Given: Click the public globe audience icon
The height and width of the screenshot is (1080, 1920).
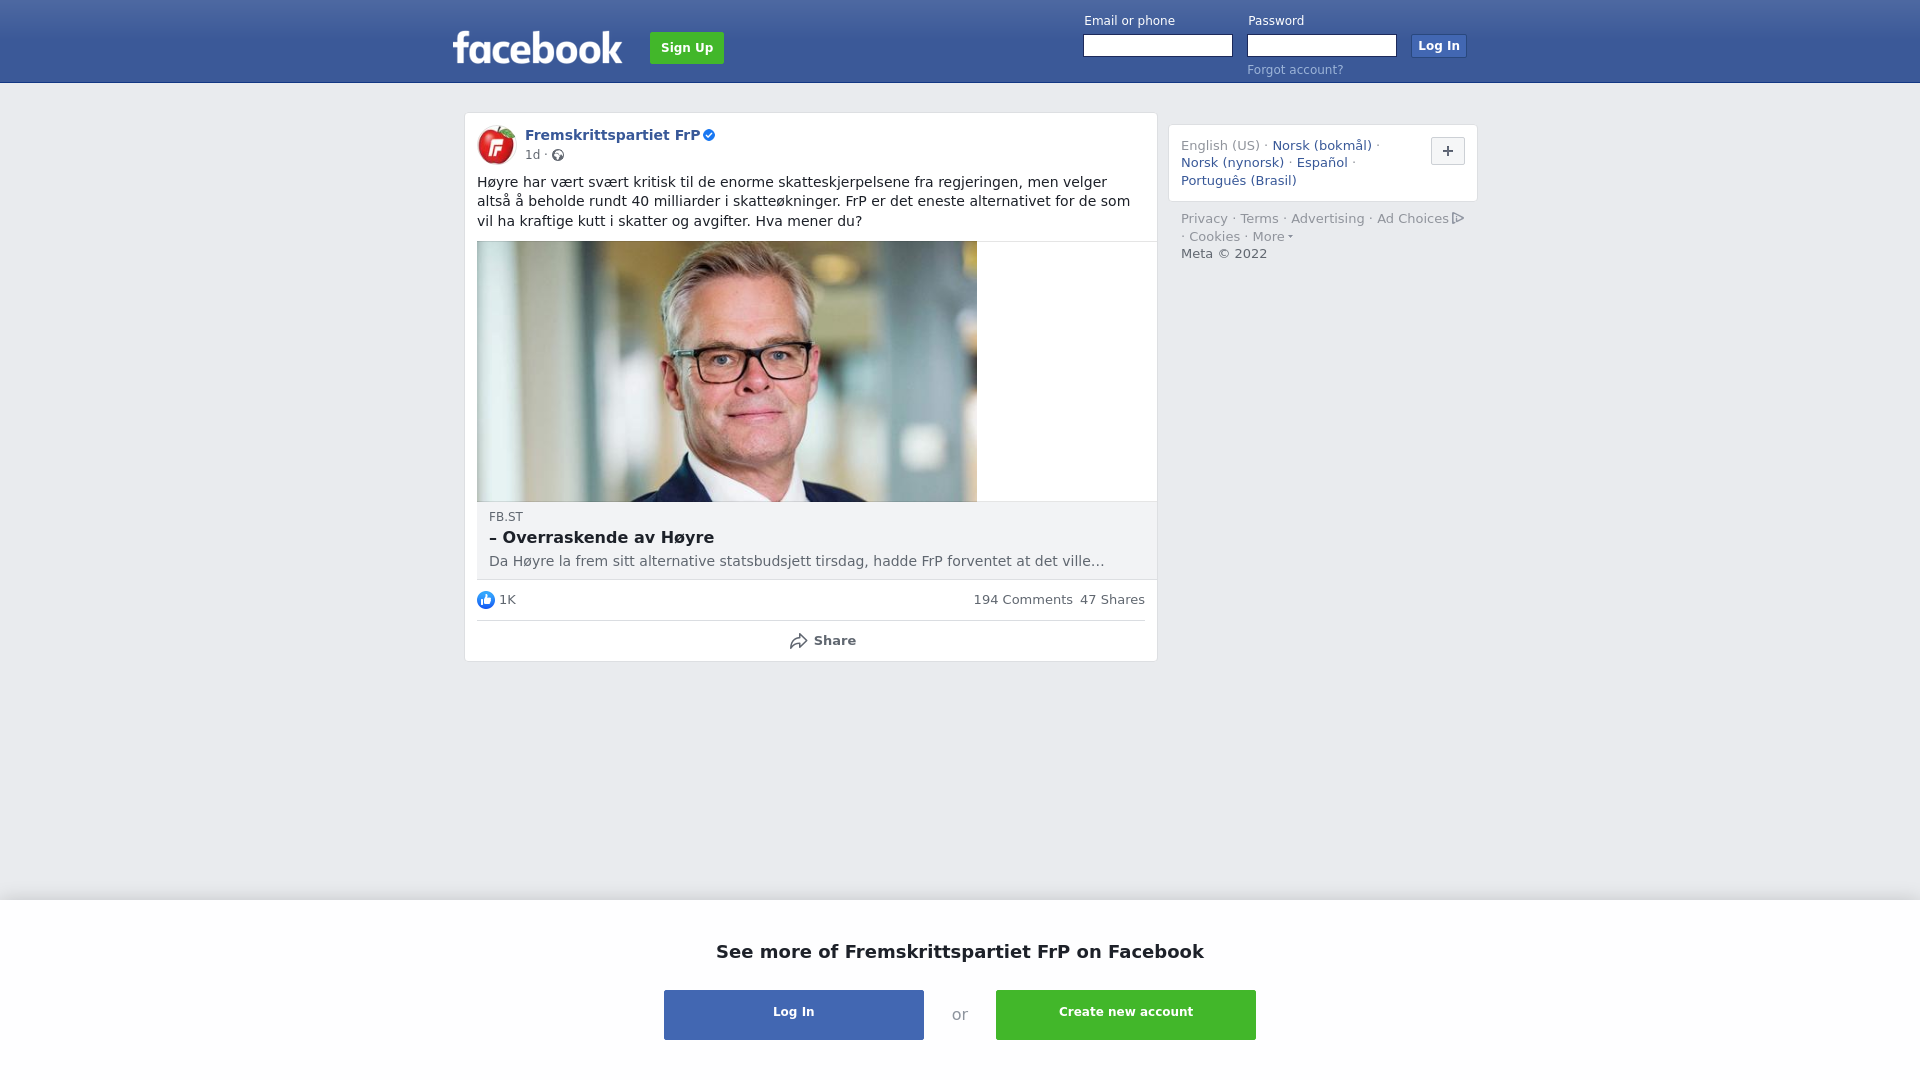Looking at the screenshot, I should point(558,155).
